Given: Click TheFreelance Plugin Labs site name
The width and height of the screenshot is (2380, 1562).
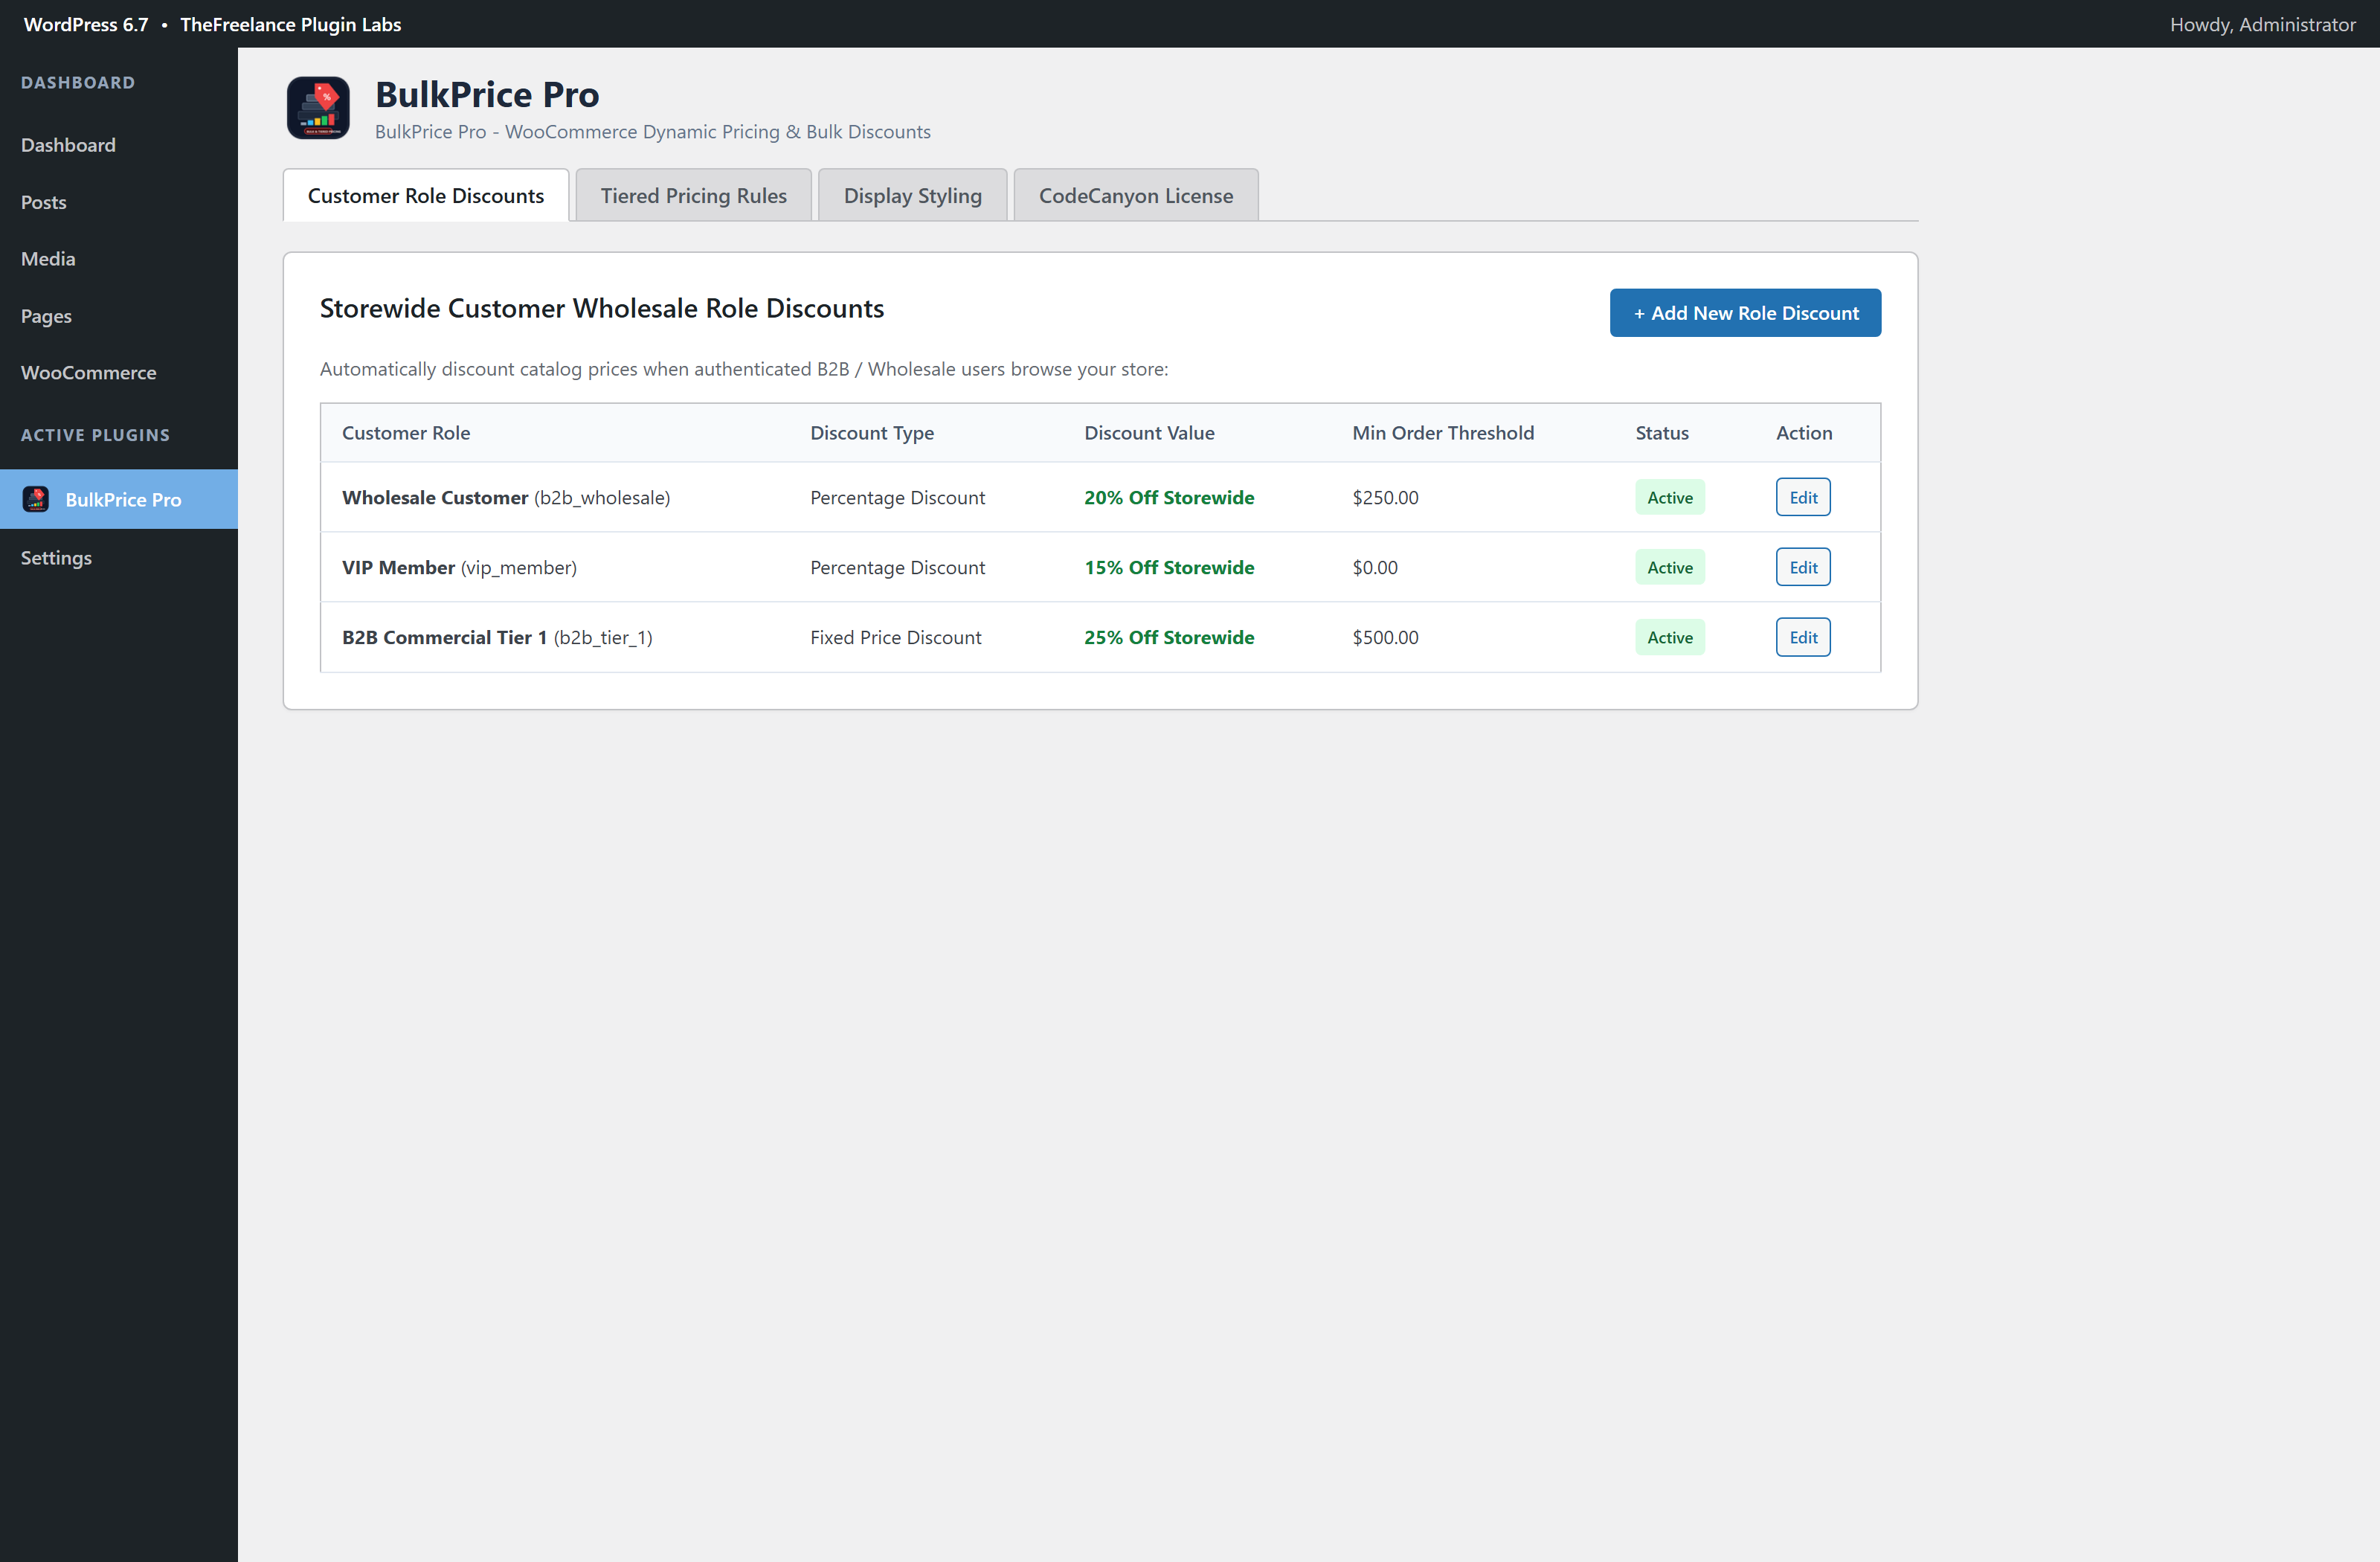Looking at the screenshot, I should (290, 24).
